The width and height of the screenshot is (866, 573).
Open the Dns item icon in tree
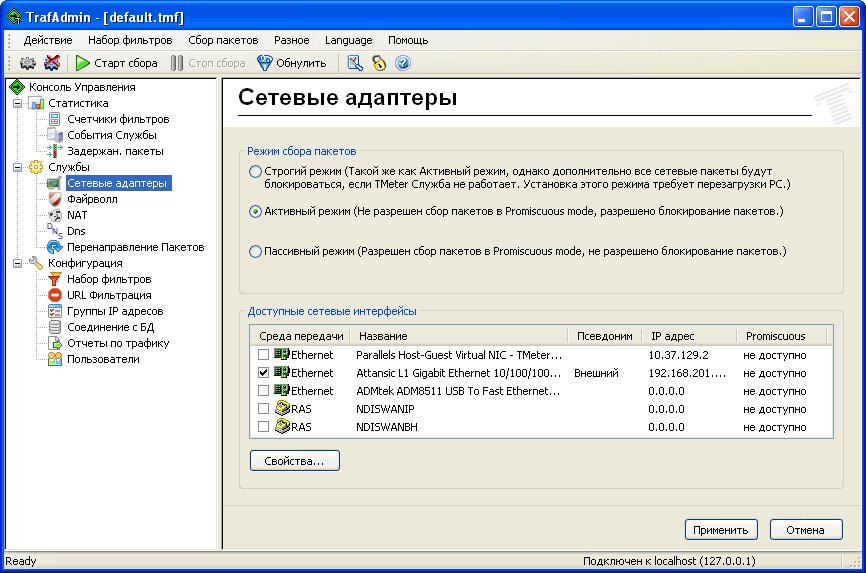(x=55, y=231)
